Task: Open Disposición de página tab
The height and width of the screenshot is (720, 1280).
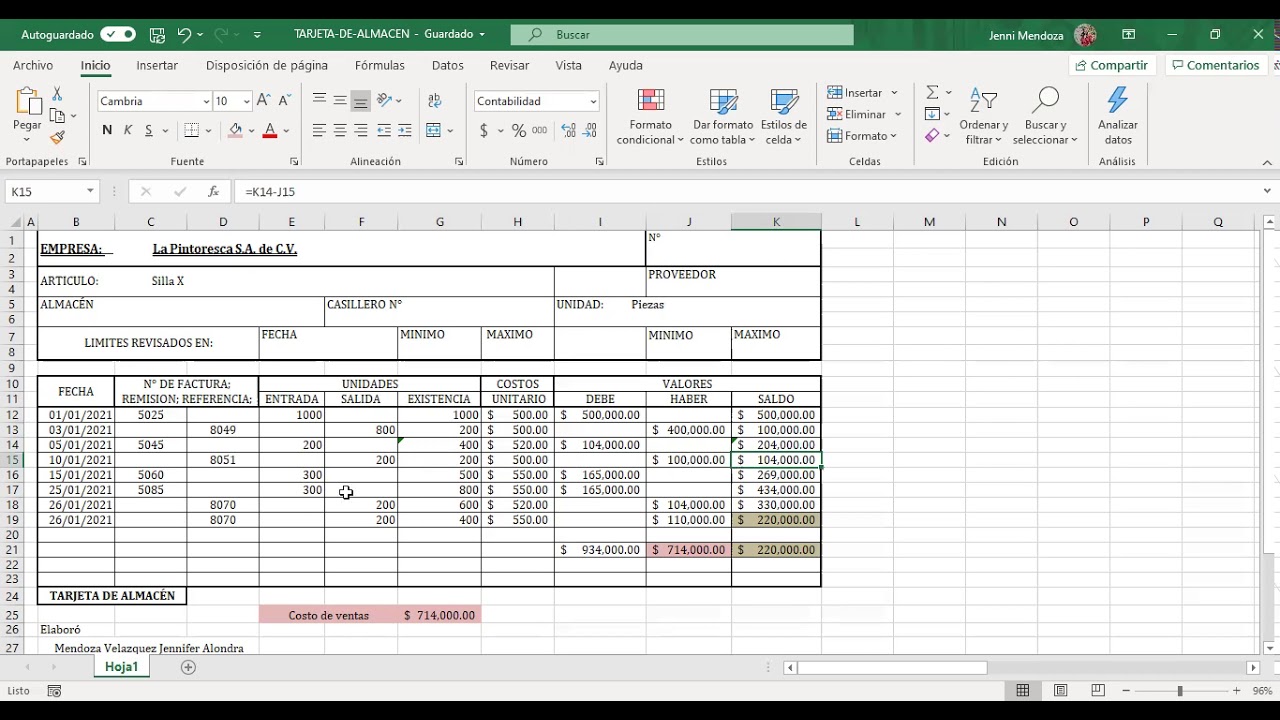Action: click(267, 65)
